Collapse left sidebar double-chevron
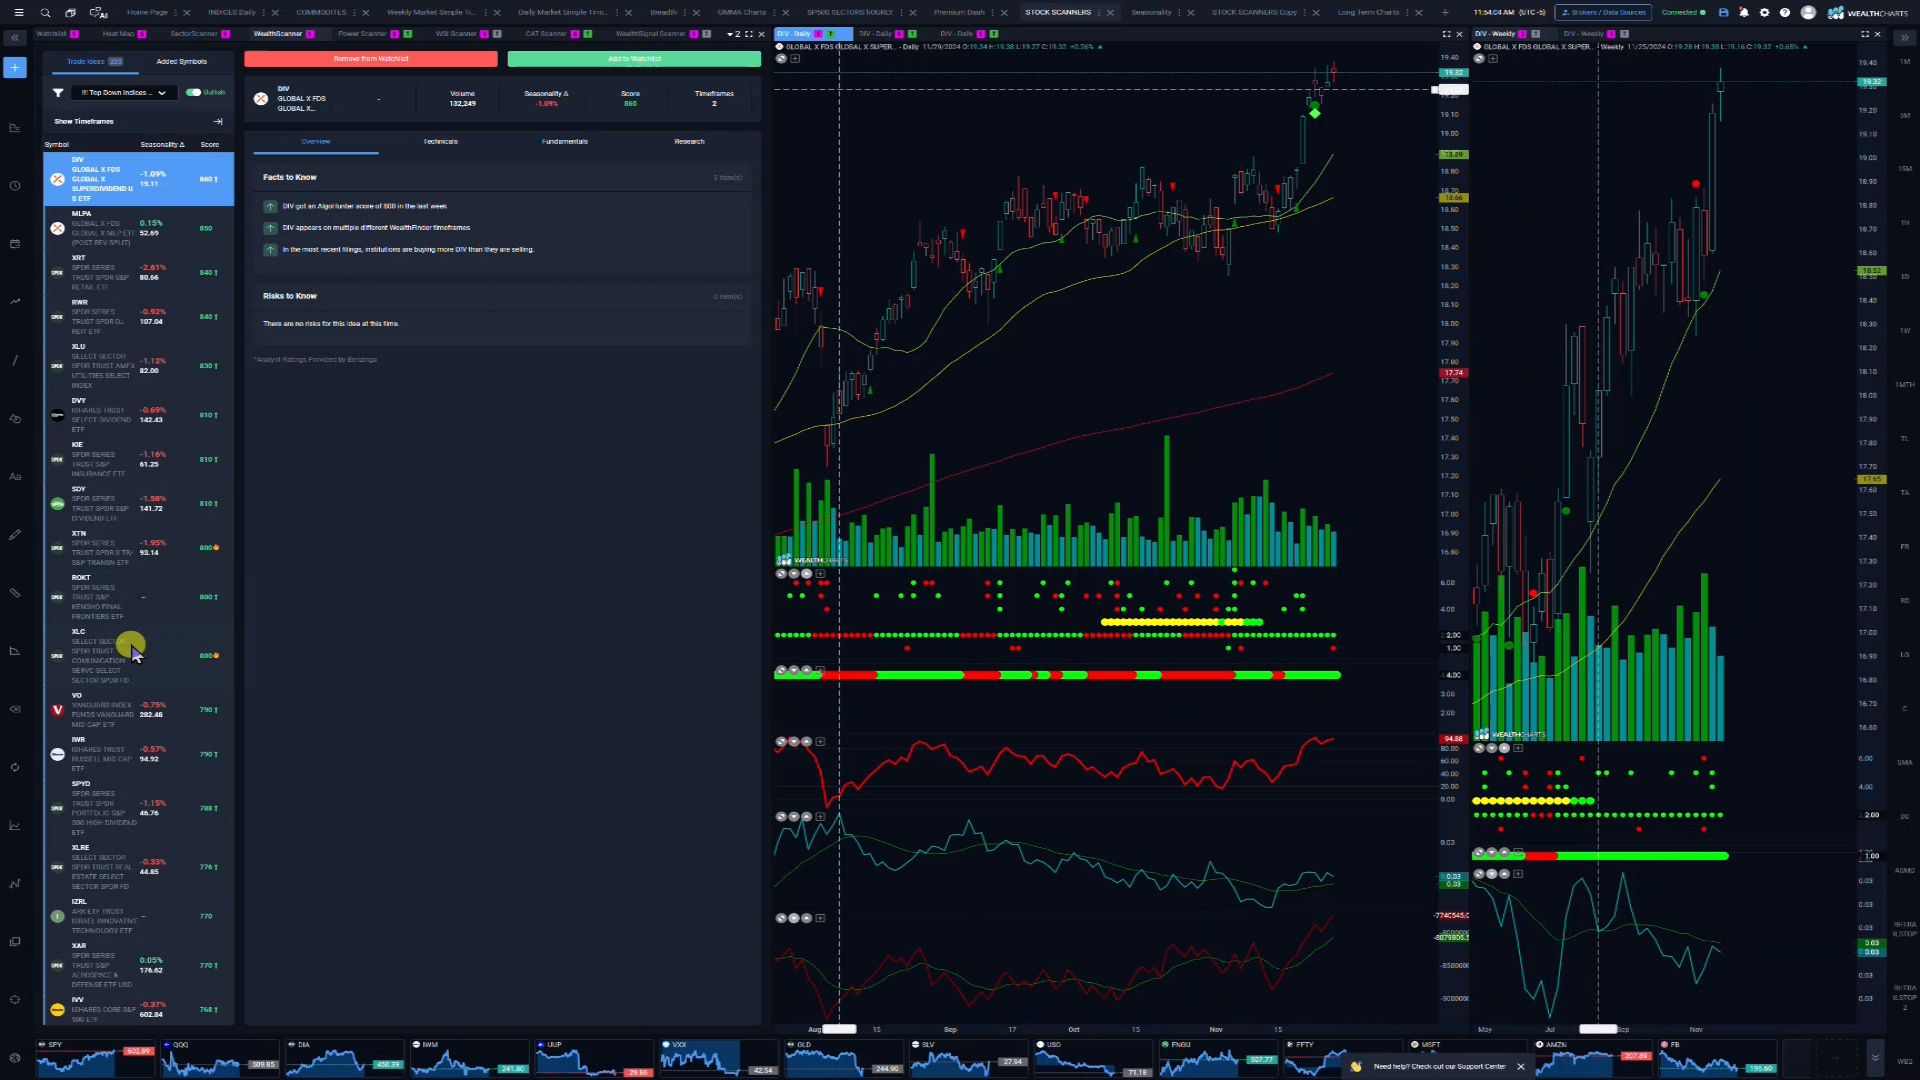The height and width of the screenshot is (1080, 1920). (15, 38)
